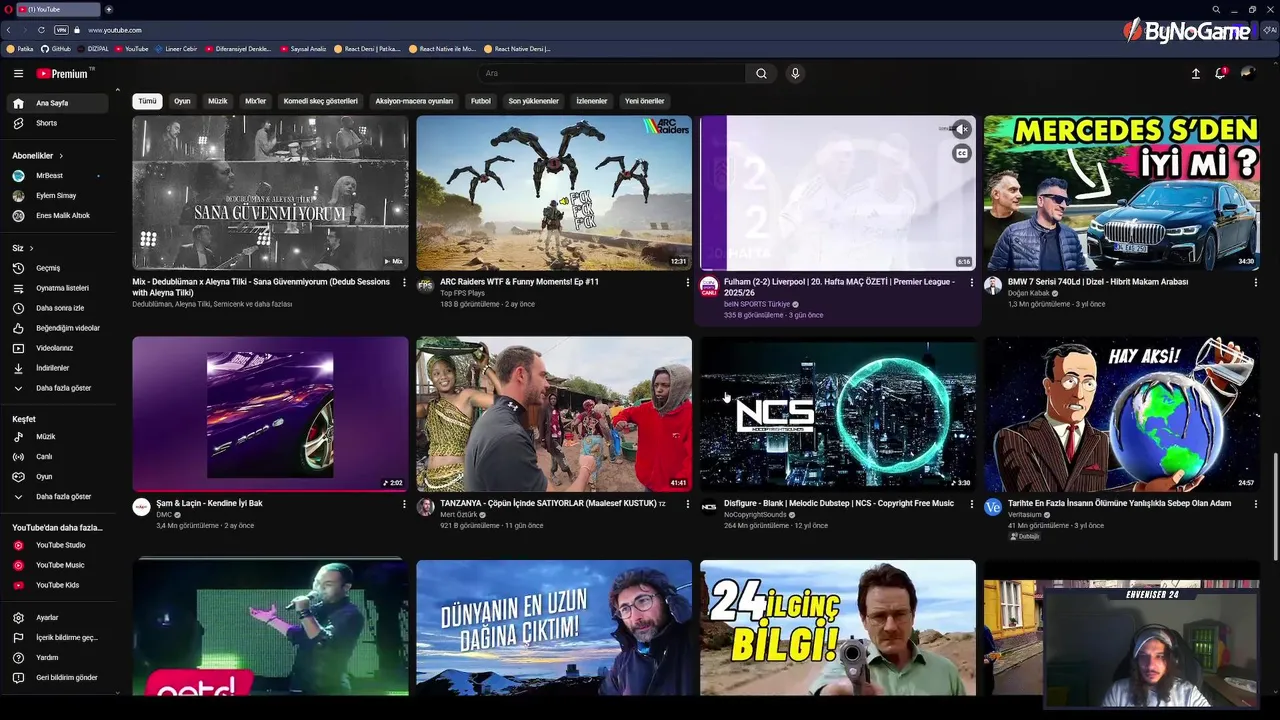The width and height of the screenshot is (1280, 720).
Task: Open Beğendiğim videolar list
Action: pyautogui.click(x=58, y=328)
